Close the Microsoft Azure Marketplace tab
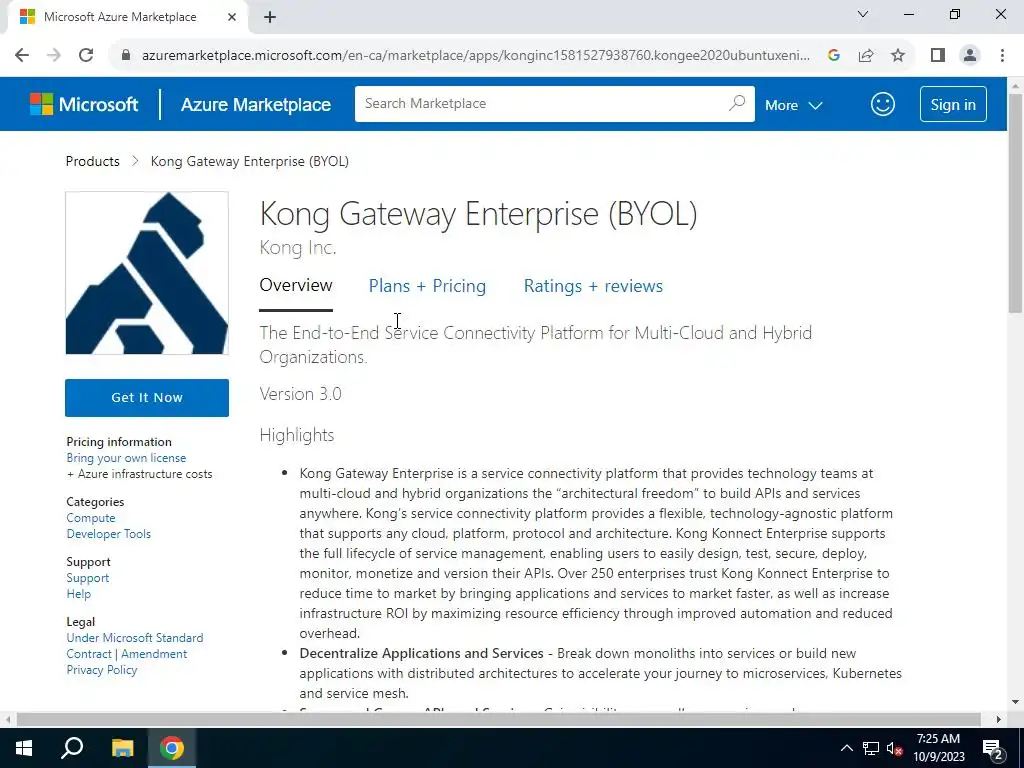1024x768 pixels. (x=232, y=17)
